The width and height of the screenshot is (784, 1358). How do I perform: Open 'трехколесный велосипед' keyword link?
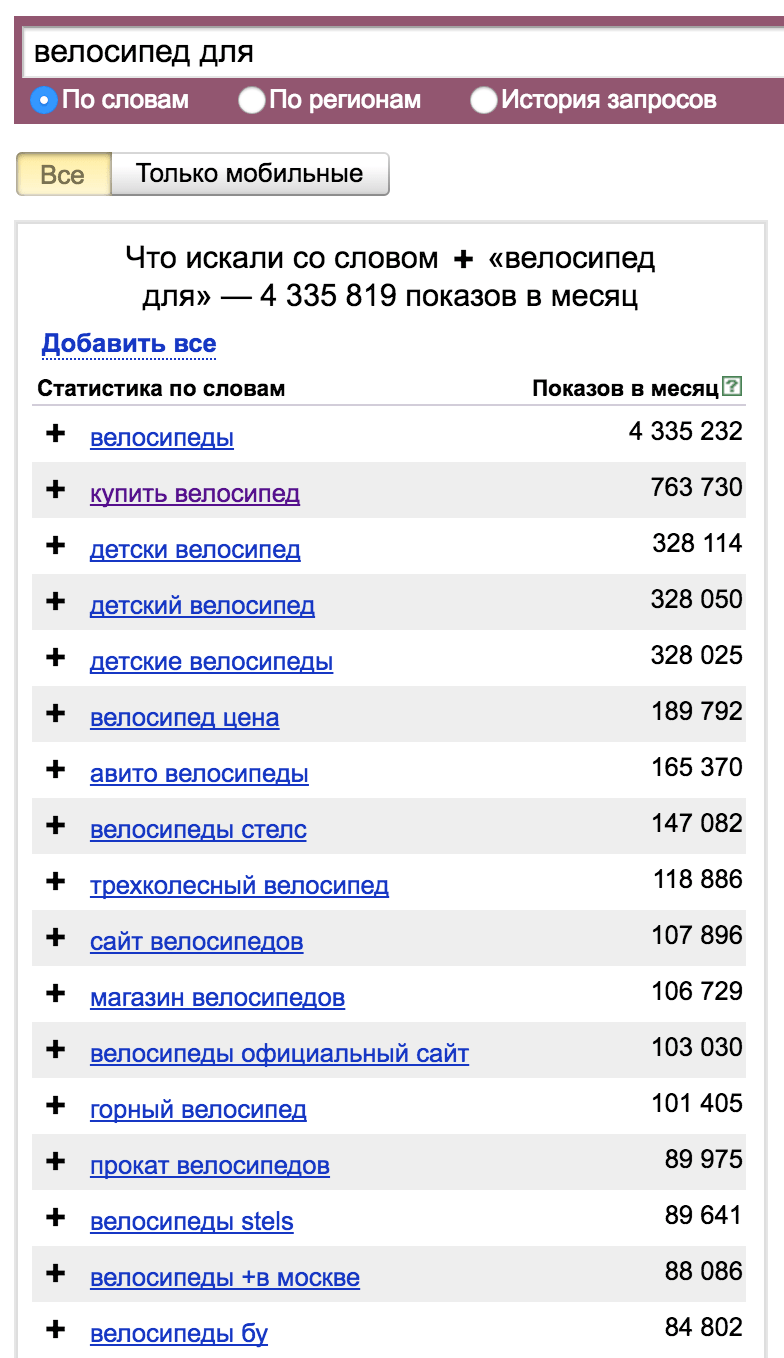click(x=239, y=886)
